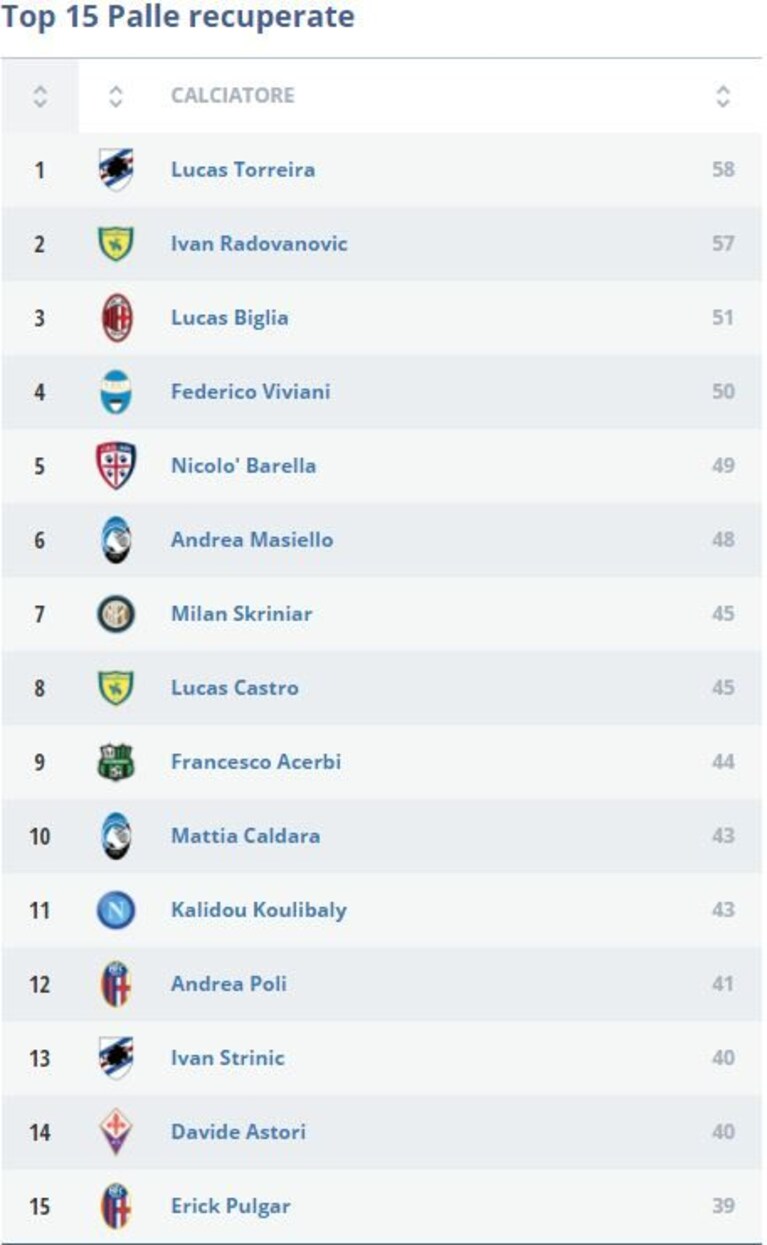Sort by team using second column arrows
Viewport: 767px width, 1245px height.
[116, 96]
